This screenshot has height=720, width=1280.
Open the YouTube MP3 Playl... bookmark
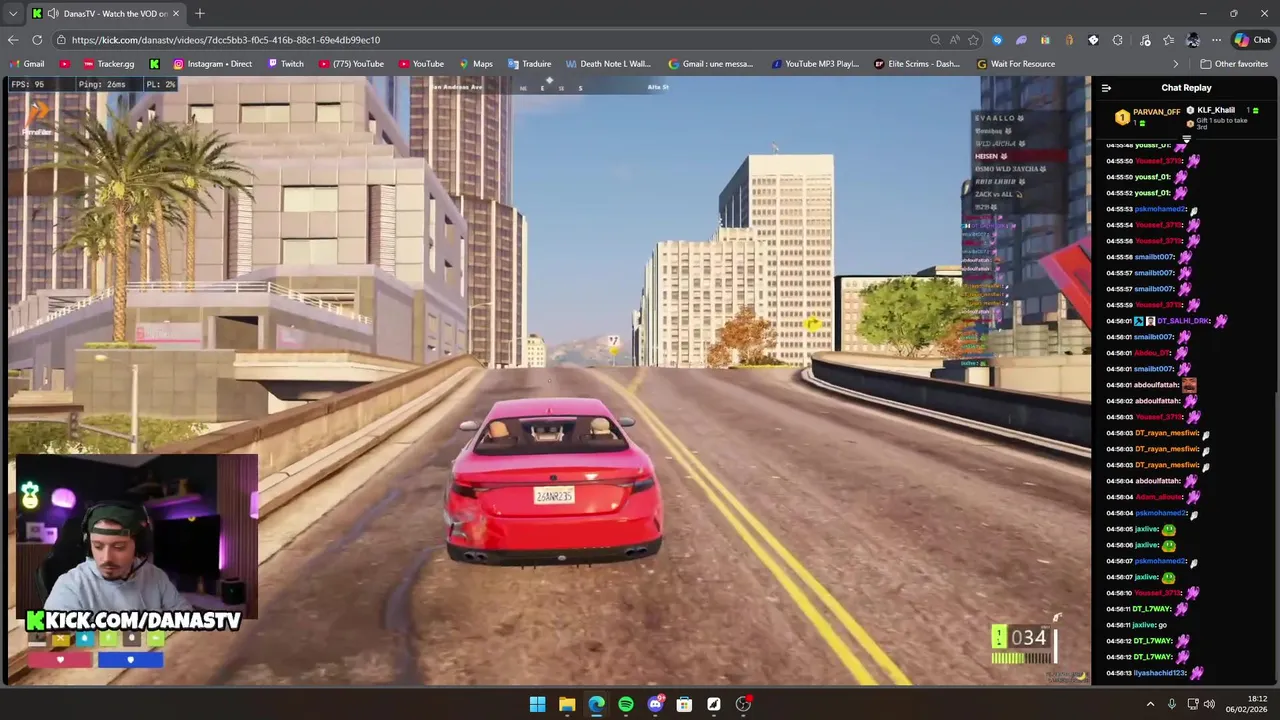tap(815, 64)
